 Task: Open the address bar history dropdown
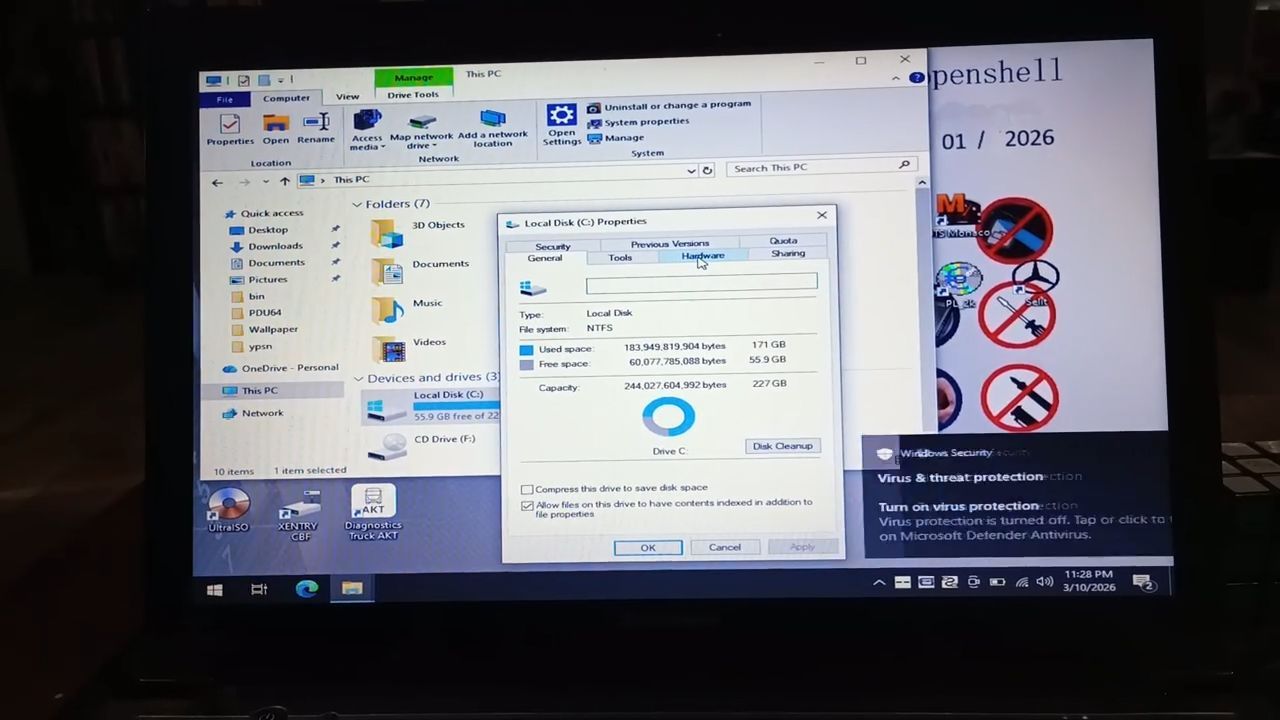[690, 170]
